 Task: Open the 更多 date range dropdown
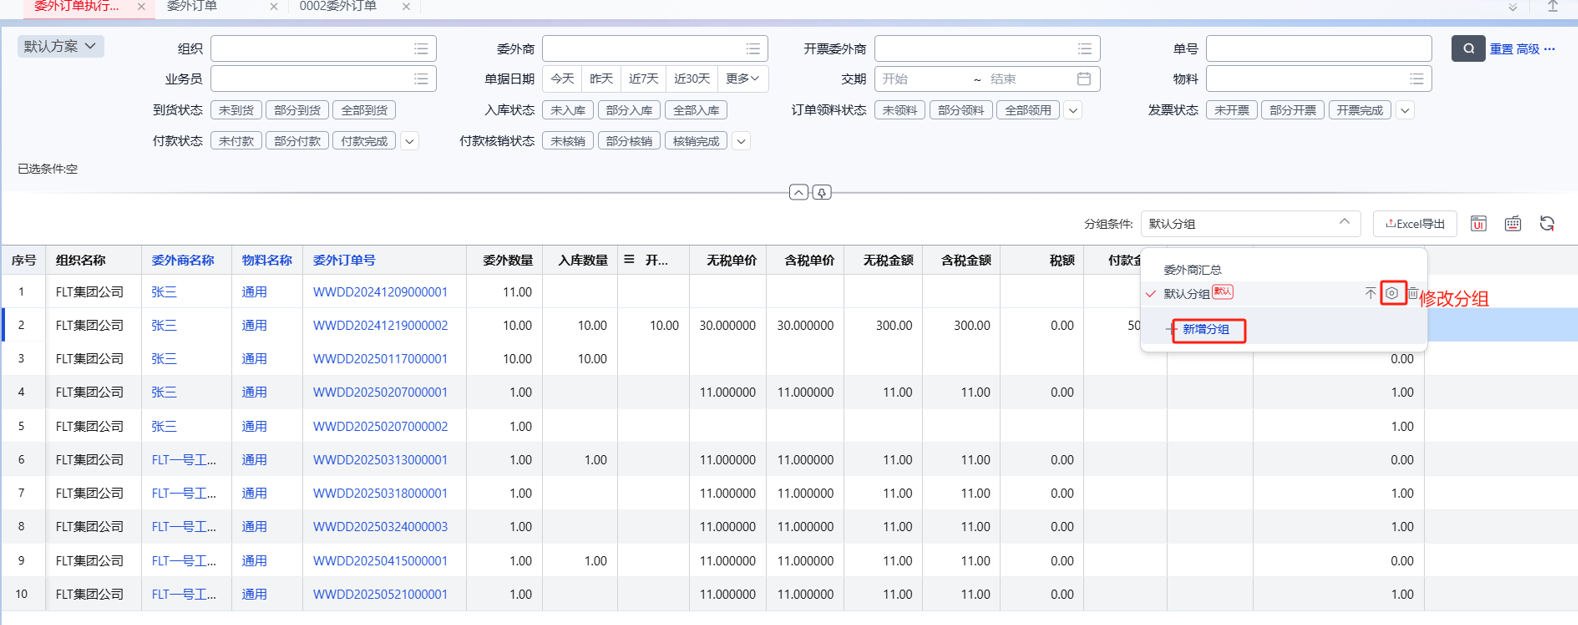pos(742,78)
